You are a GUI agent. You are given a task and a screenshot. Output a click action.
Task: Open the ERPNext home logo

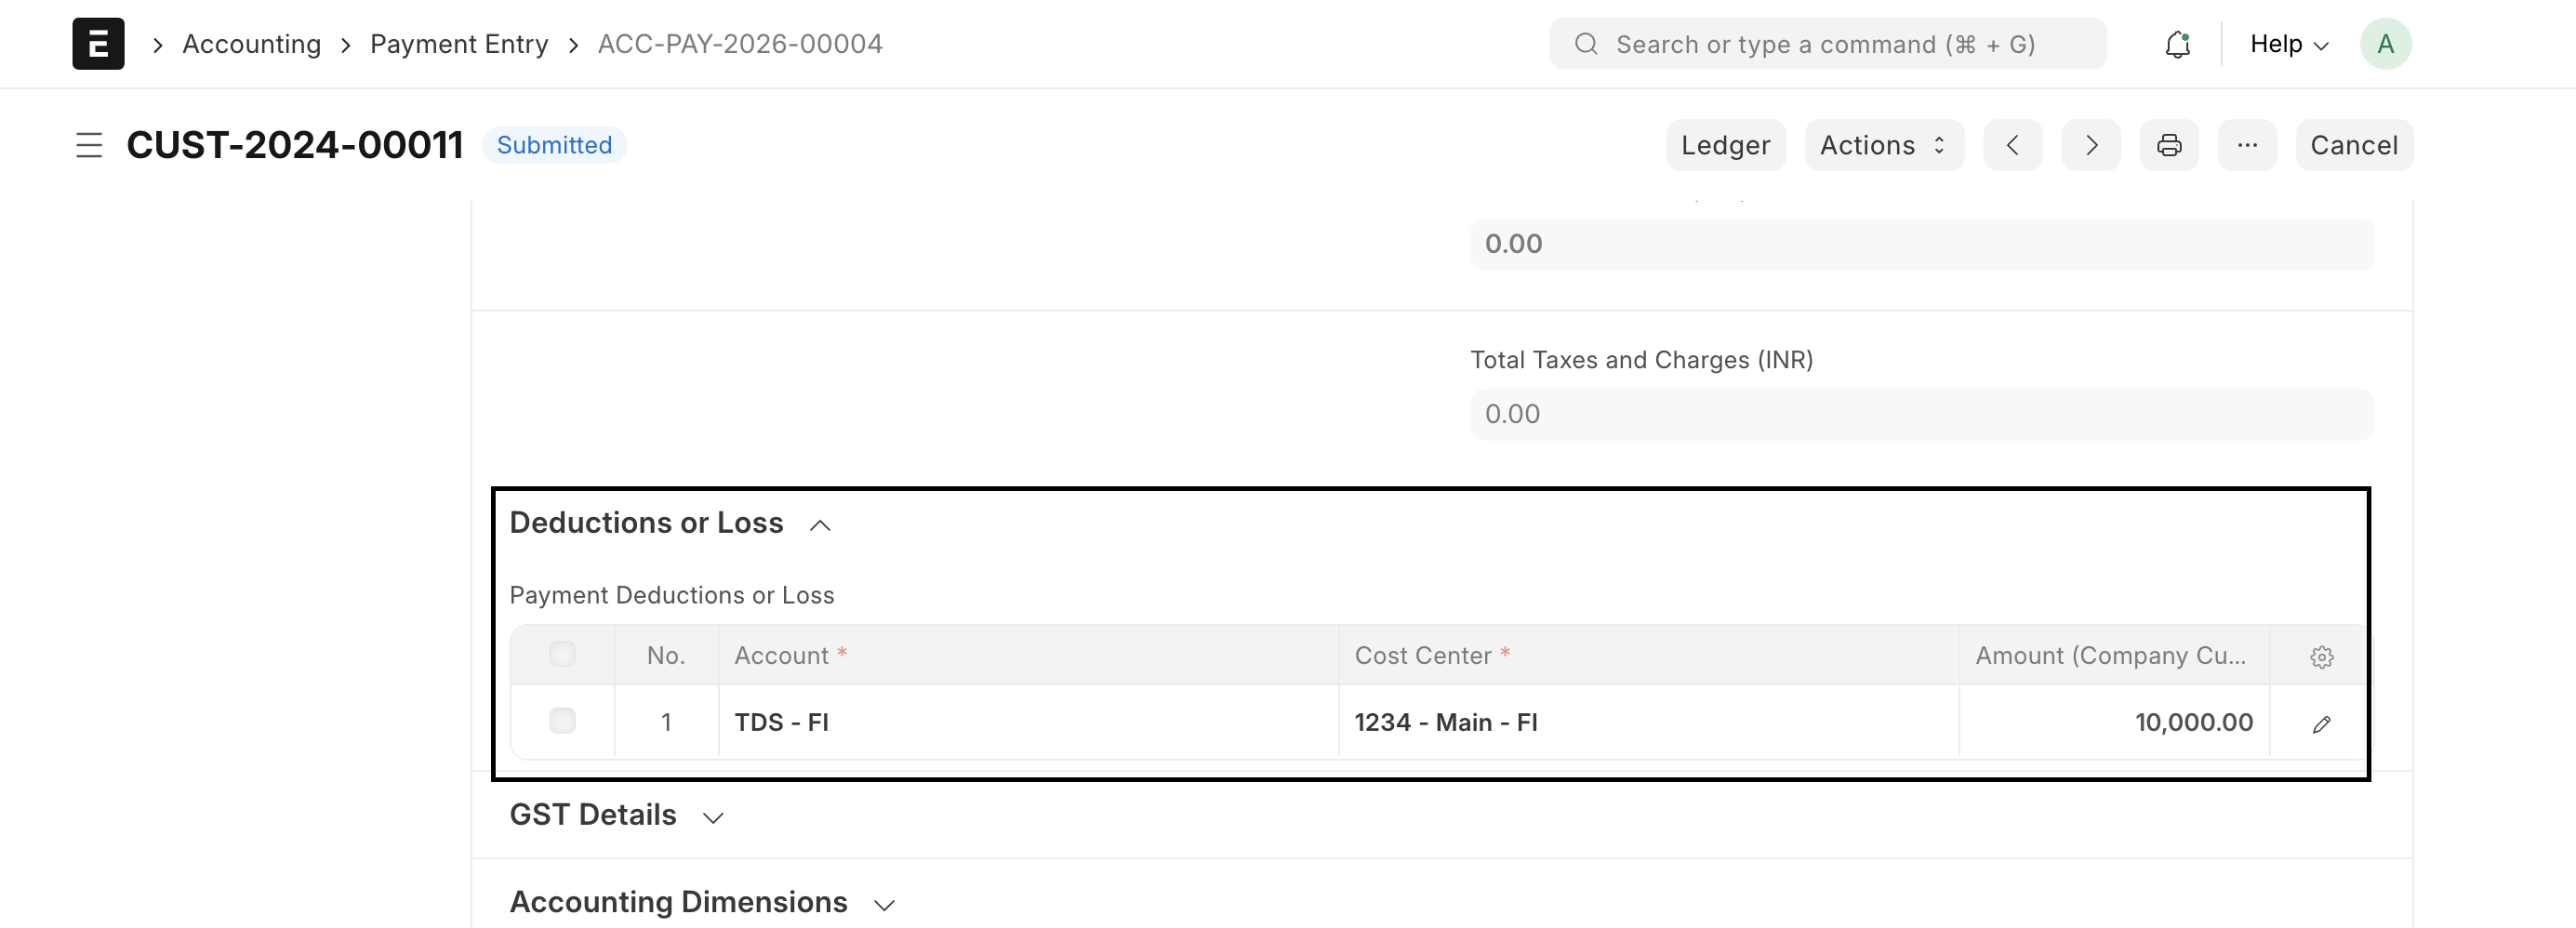click(98, 44)
